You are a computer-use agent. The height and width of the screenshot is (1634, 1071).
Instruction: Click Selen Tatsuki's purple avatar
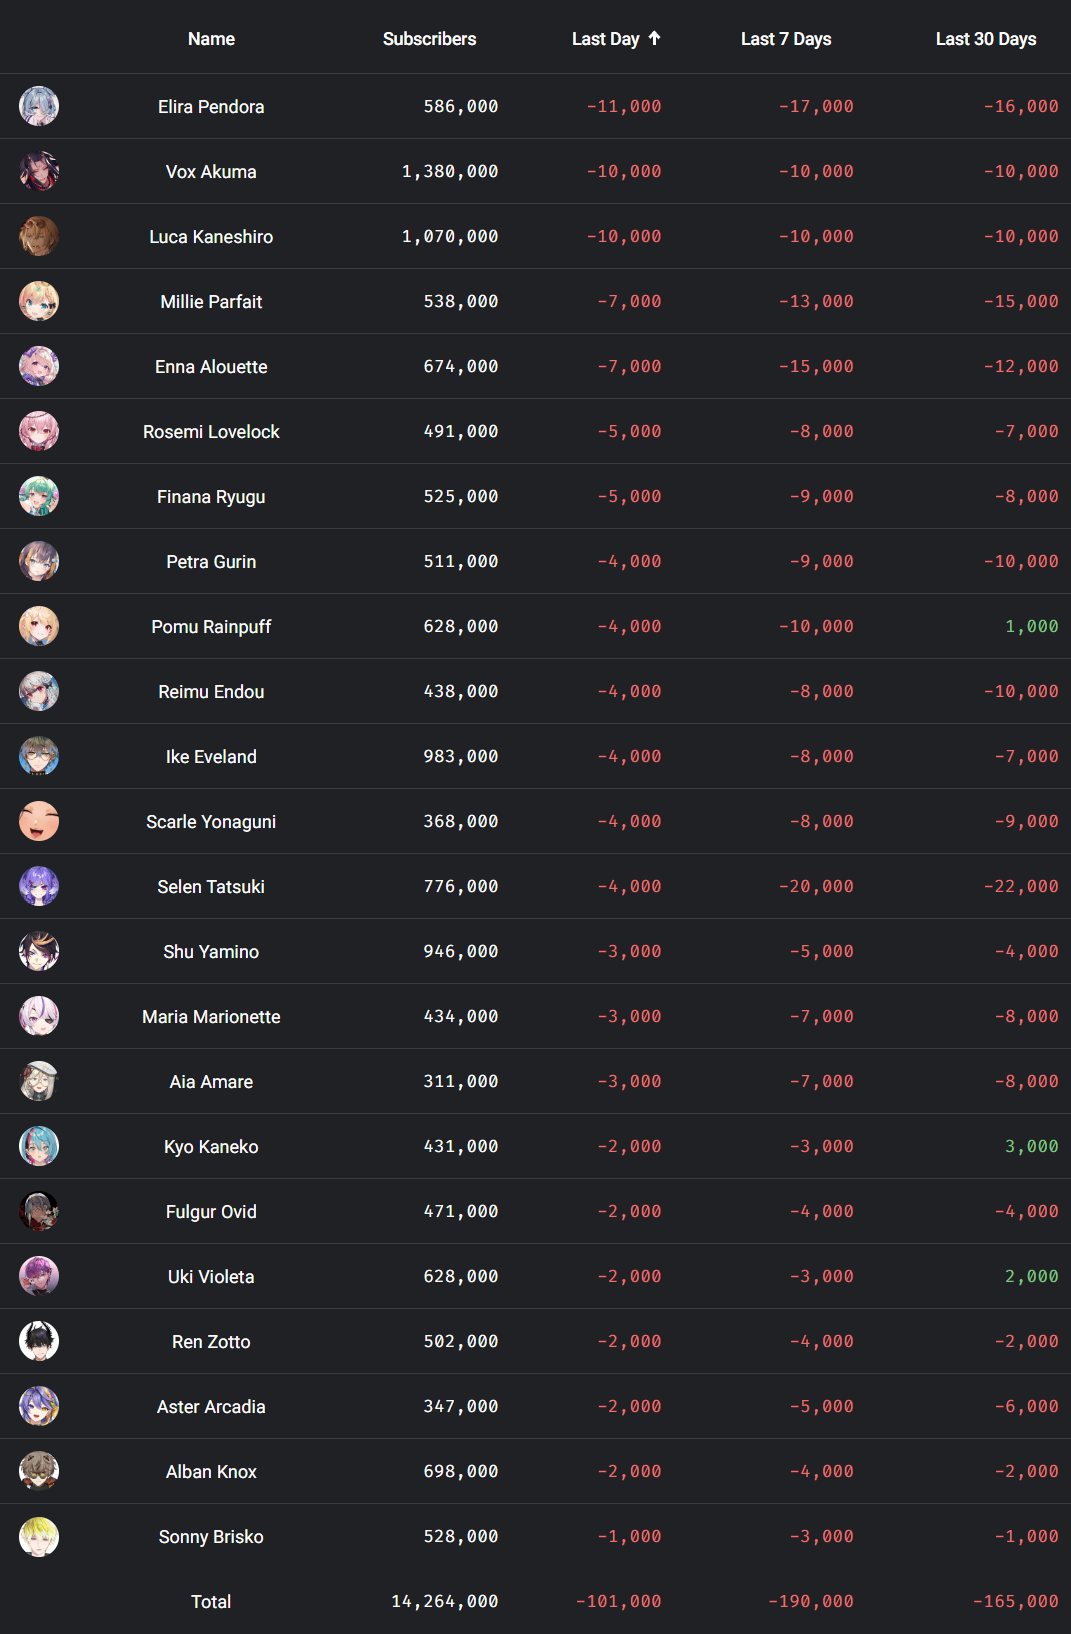point(39,886)
